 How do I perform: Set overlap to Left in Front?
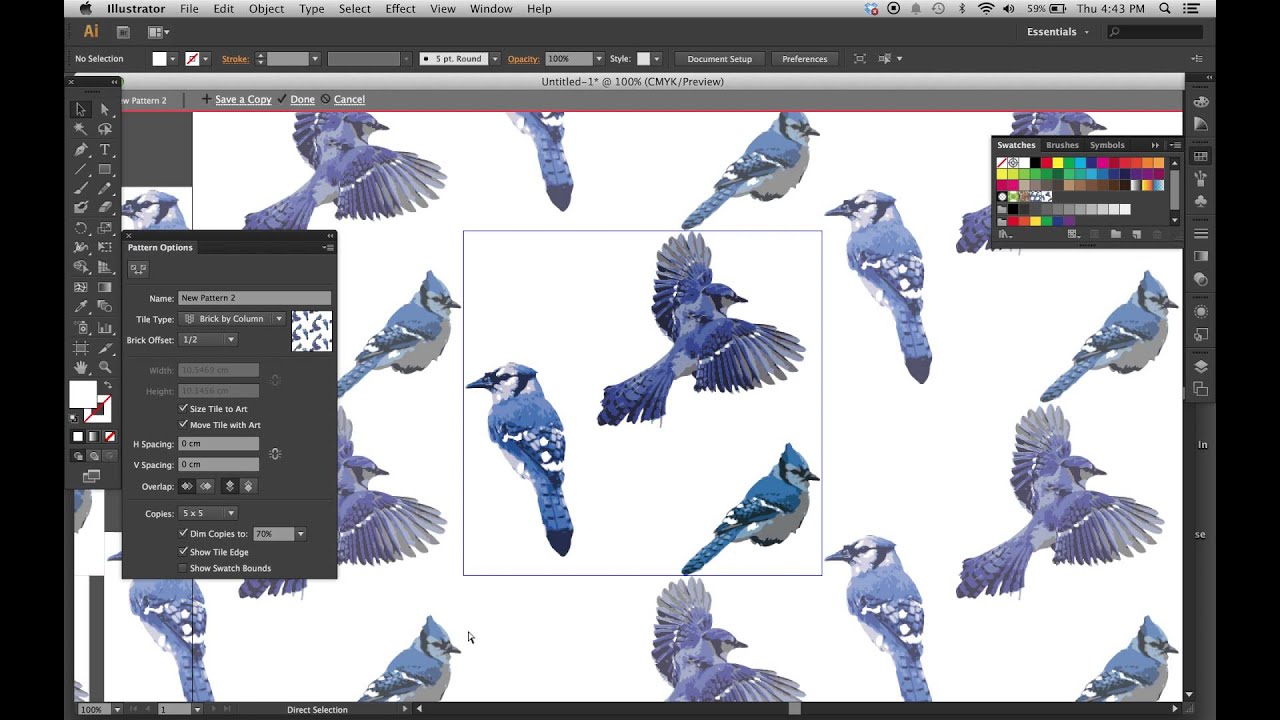186,486
